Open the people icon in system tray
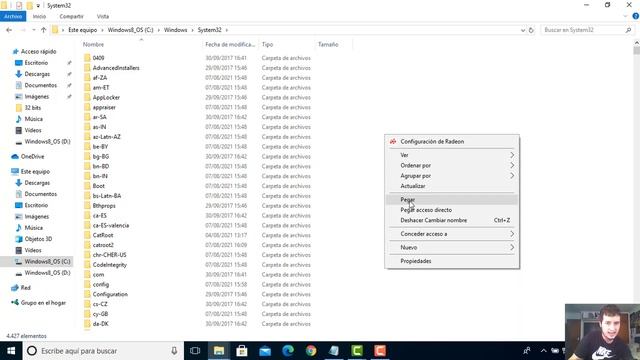Image resolution: width=640 pixels, height=360 pixels. coord(527,351)
